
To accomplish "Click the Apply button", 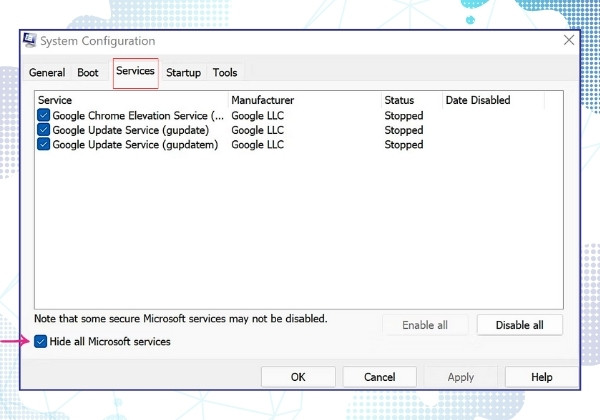I will [x=461, y=377].
